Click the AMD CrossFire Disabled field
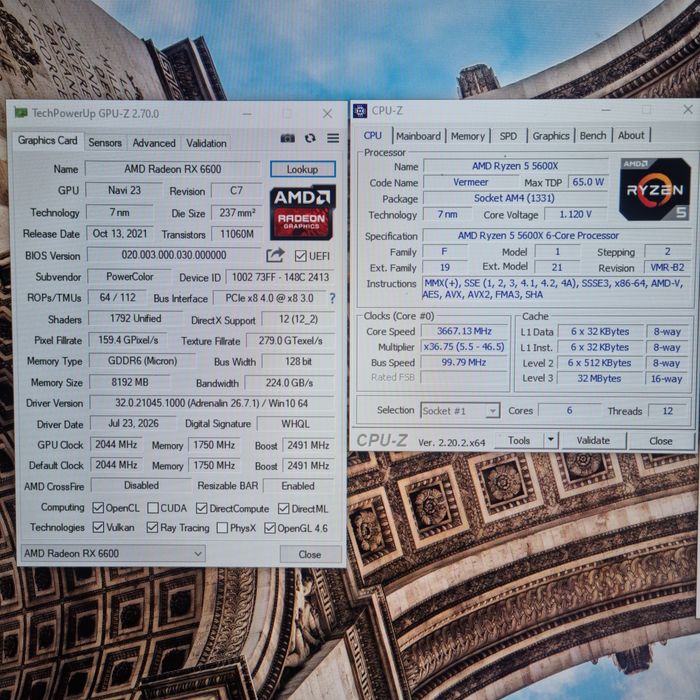The height and width of the screenshot is (700, 700). (x=142, y=485)
